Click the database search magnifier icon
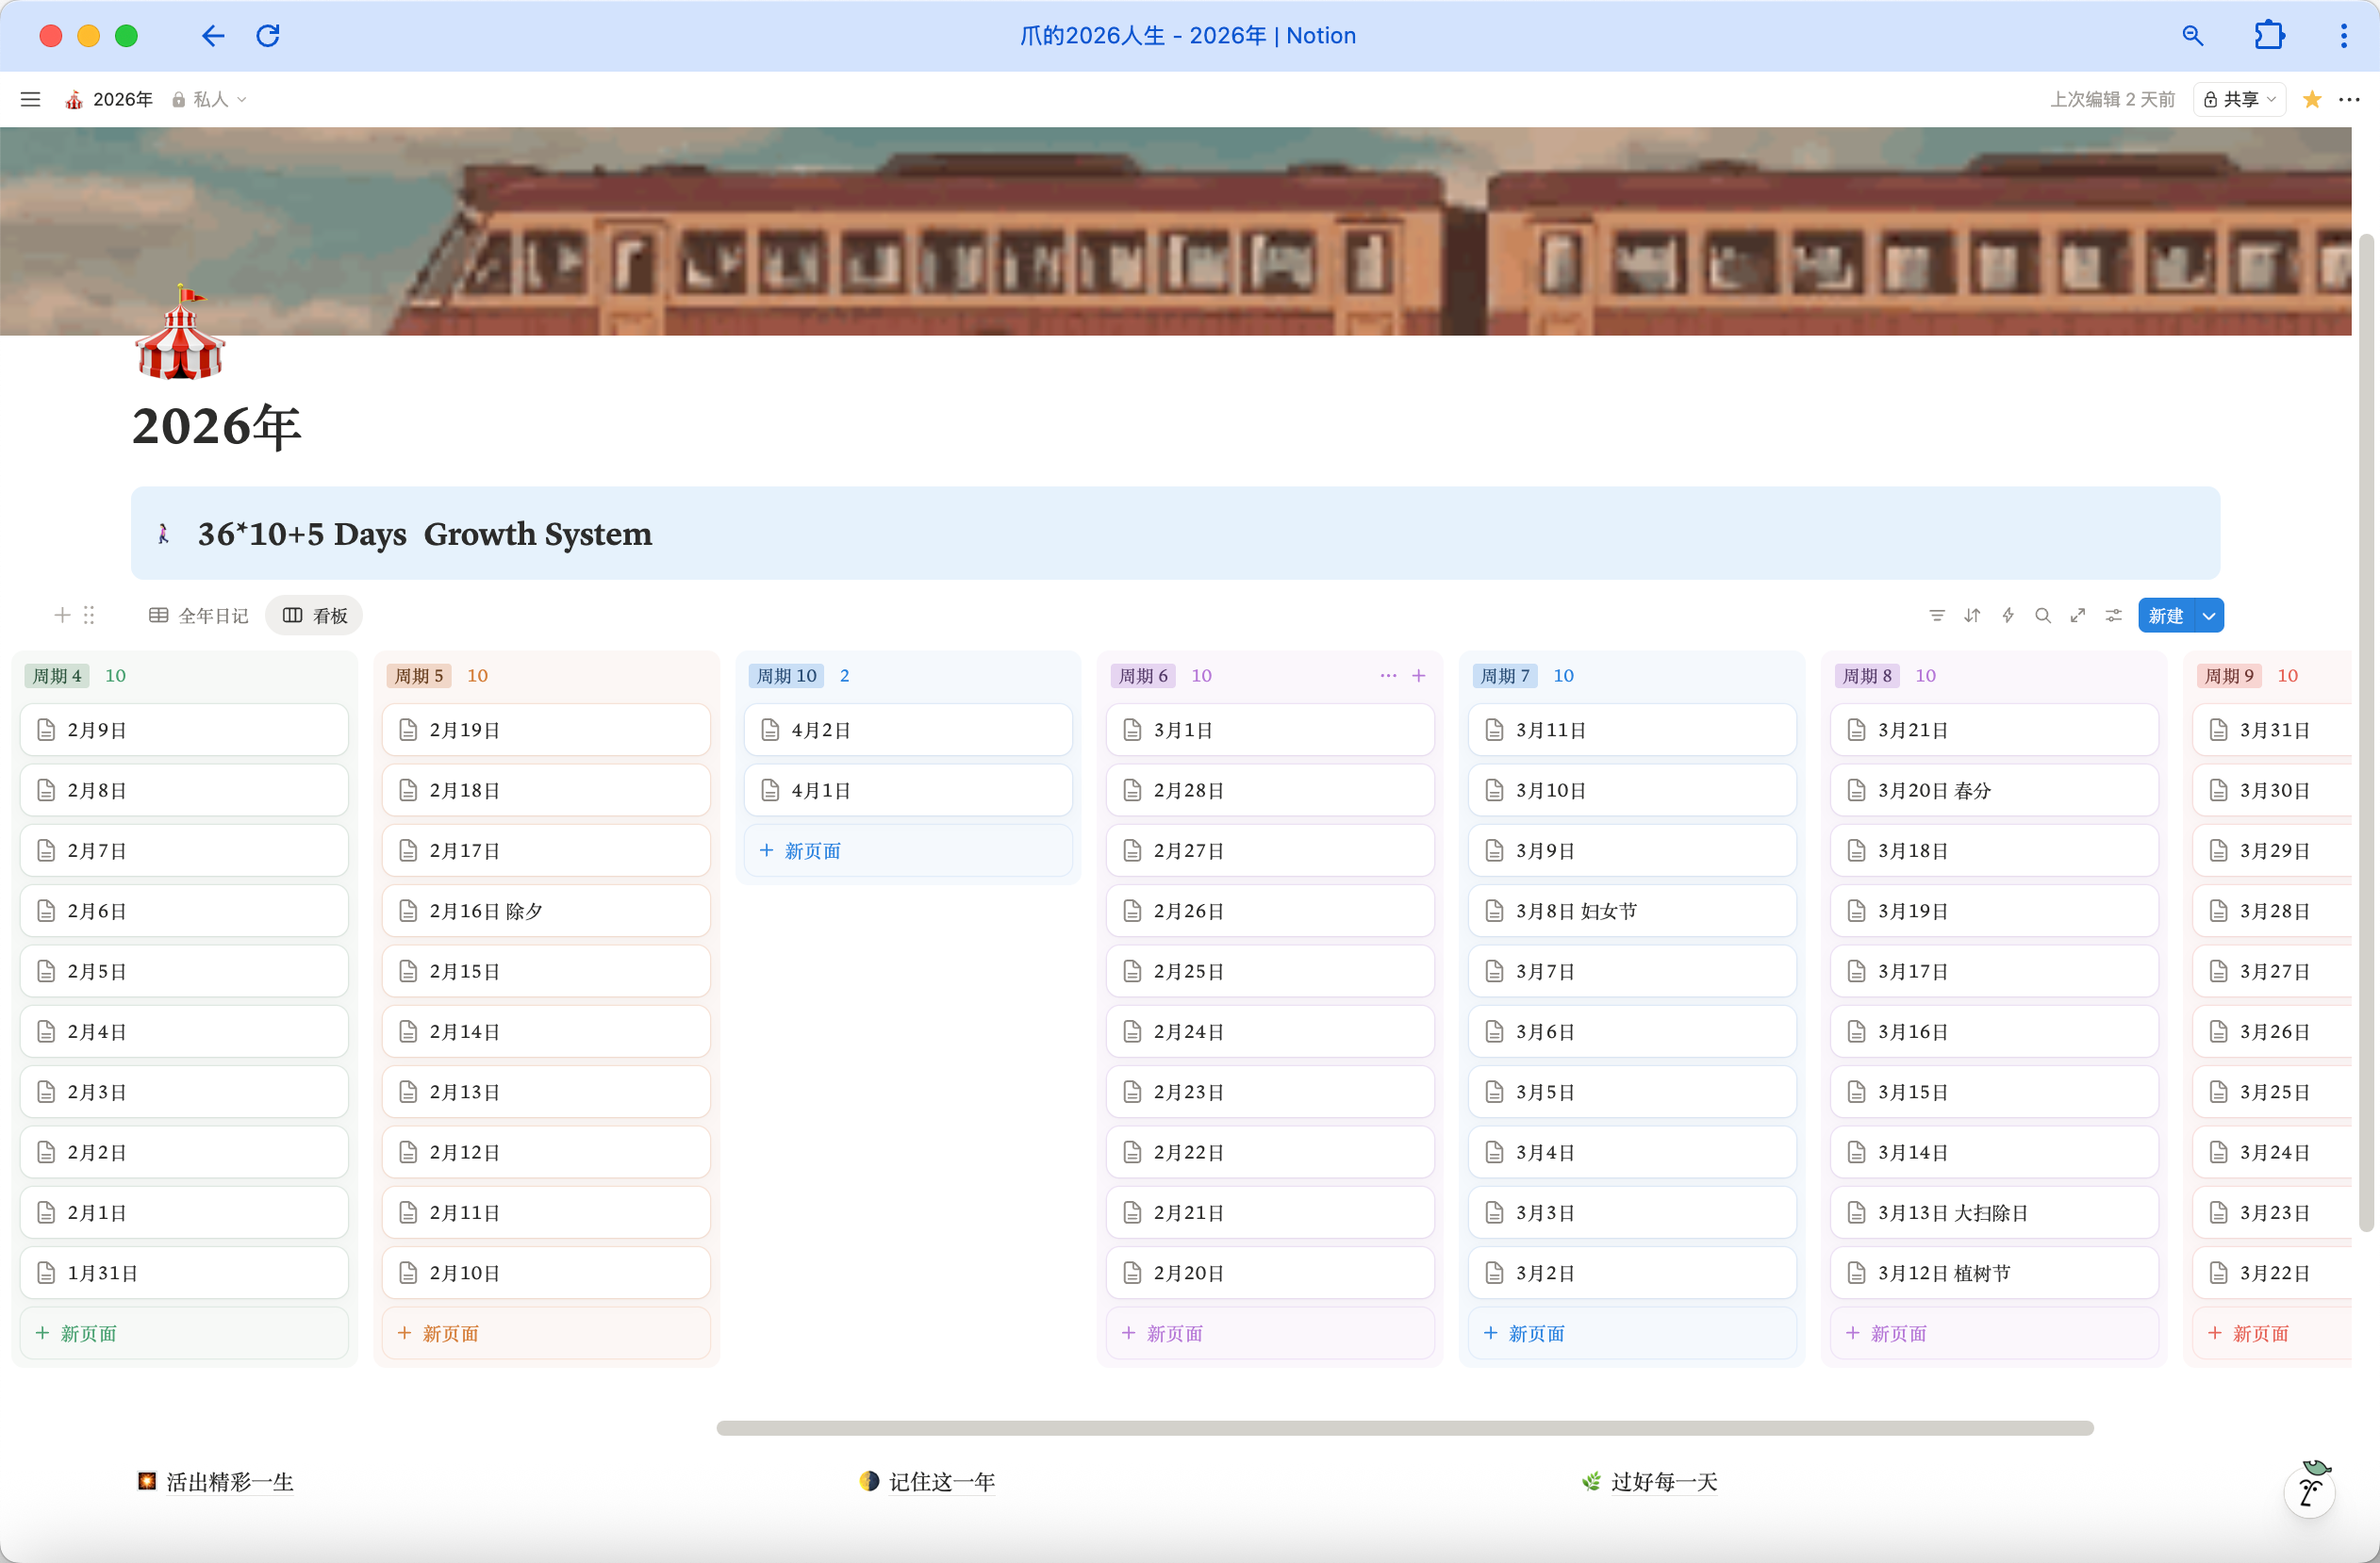Viewport: 2380px width, 1563px height. [2043, 615]
